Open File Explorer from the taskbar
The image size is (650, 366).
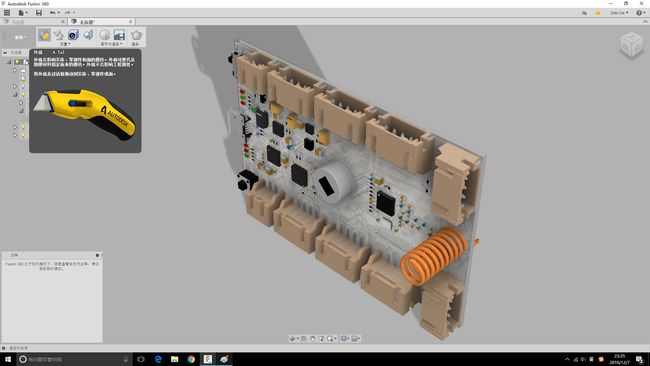175,359
